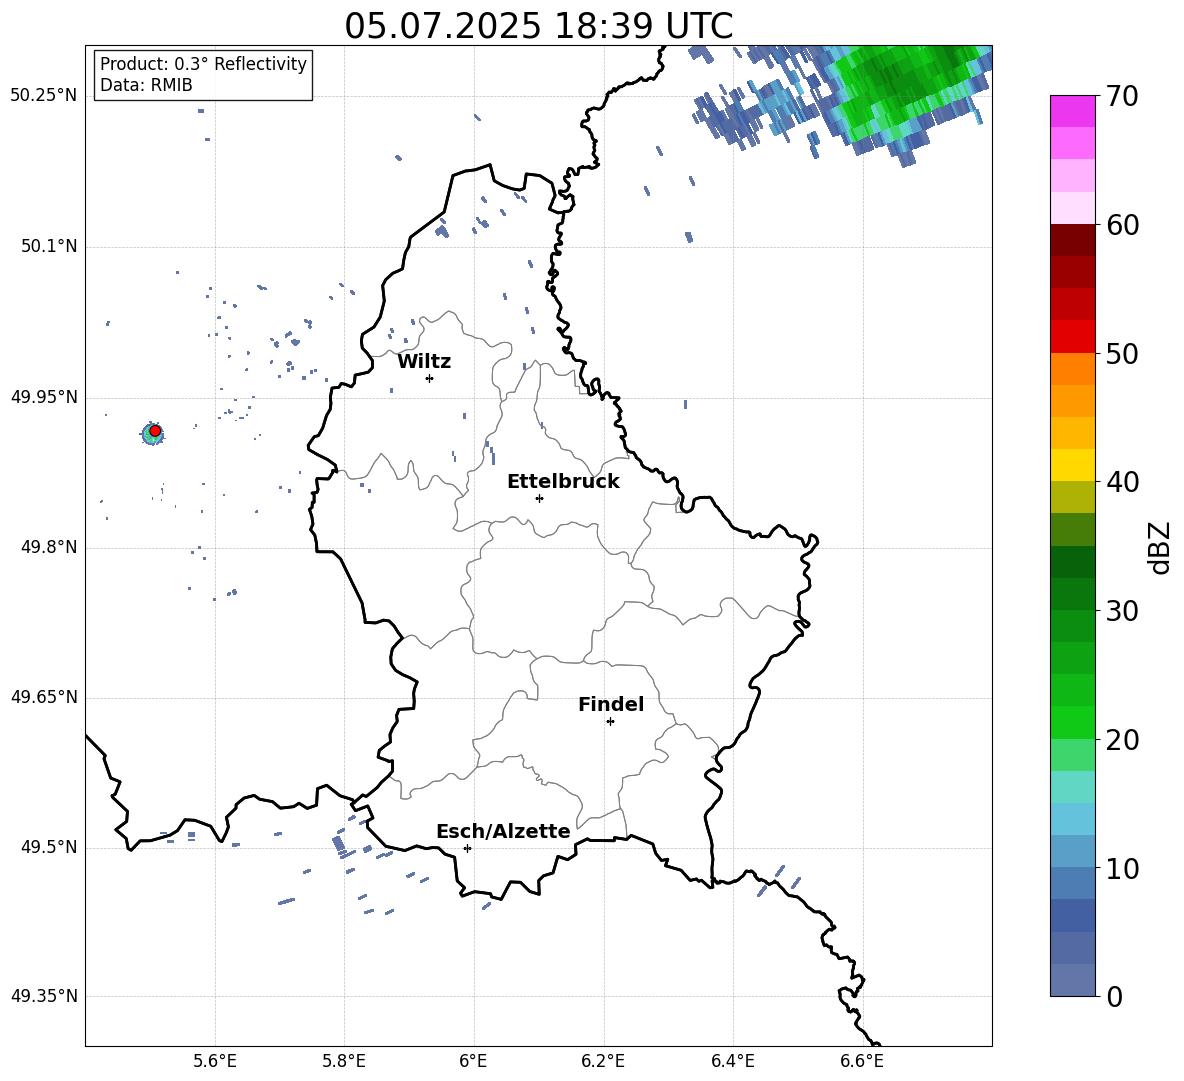Click the 6.2°E longitude label

(603, 1061)
